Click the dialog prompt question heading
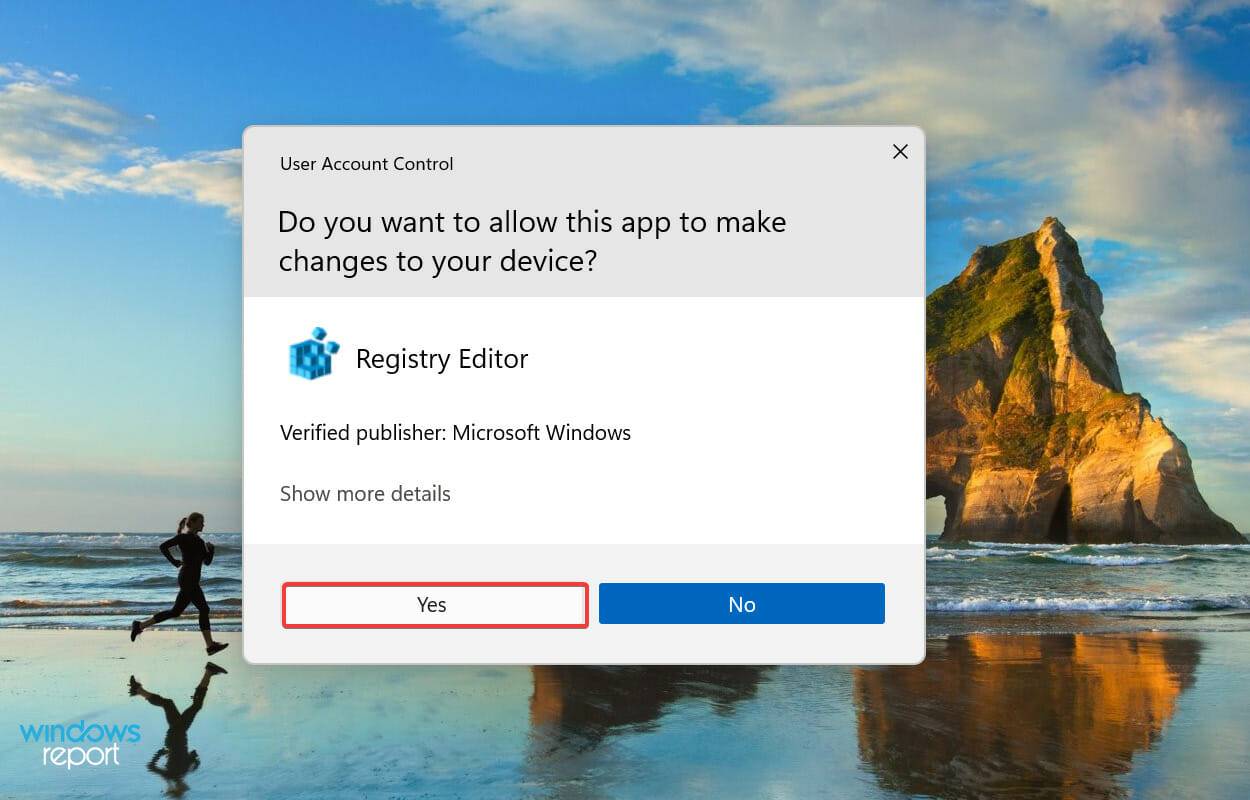1250x800 pixels. point(533,241)
